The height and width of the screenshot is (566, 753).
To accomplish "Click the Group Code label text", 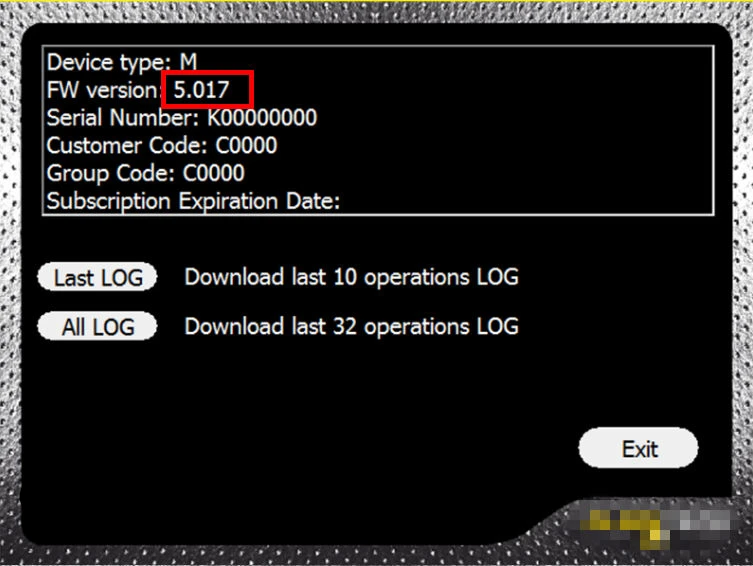I will click(x=110, y=173).
